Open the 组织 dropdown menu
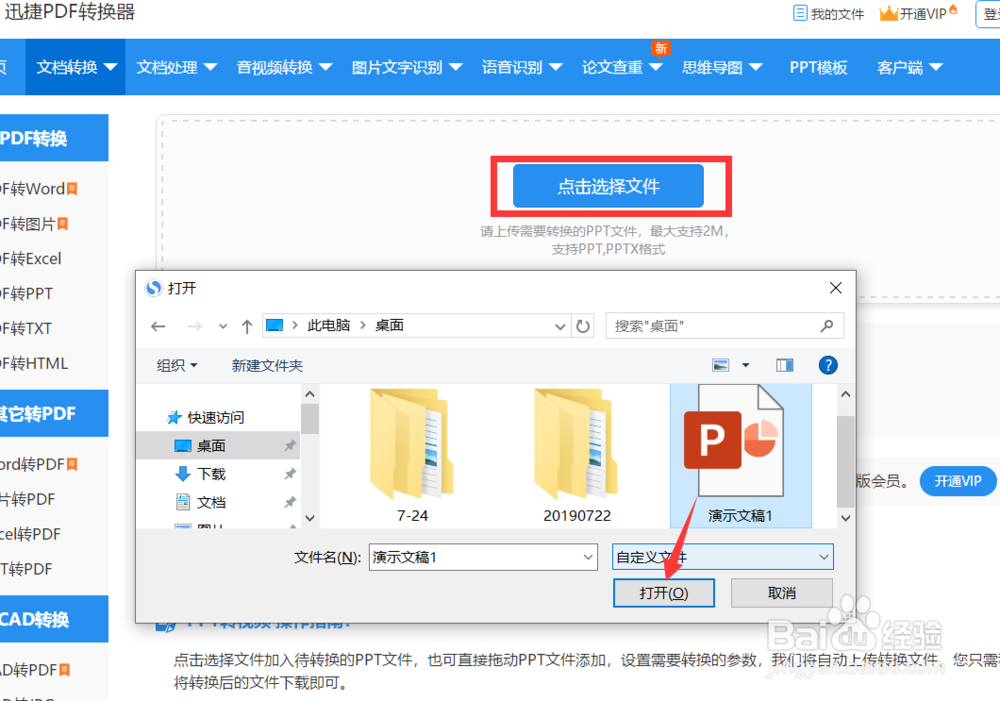 pos(177,365)
